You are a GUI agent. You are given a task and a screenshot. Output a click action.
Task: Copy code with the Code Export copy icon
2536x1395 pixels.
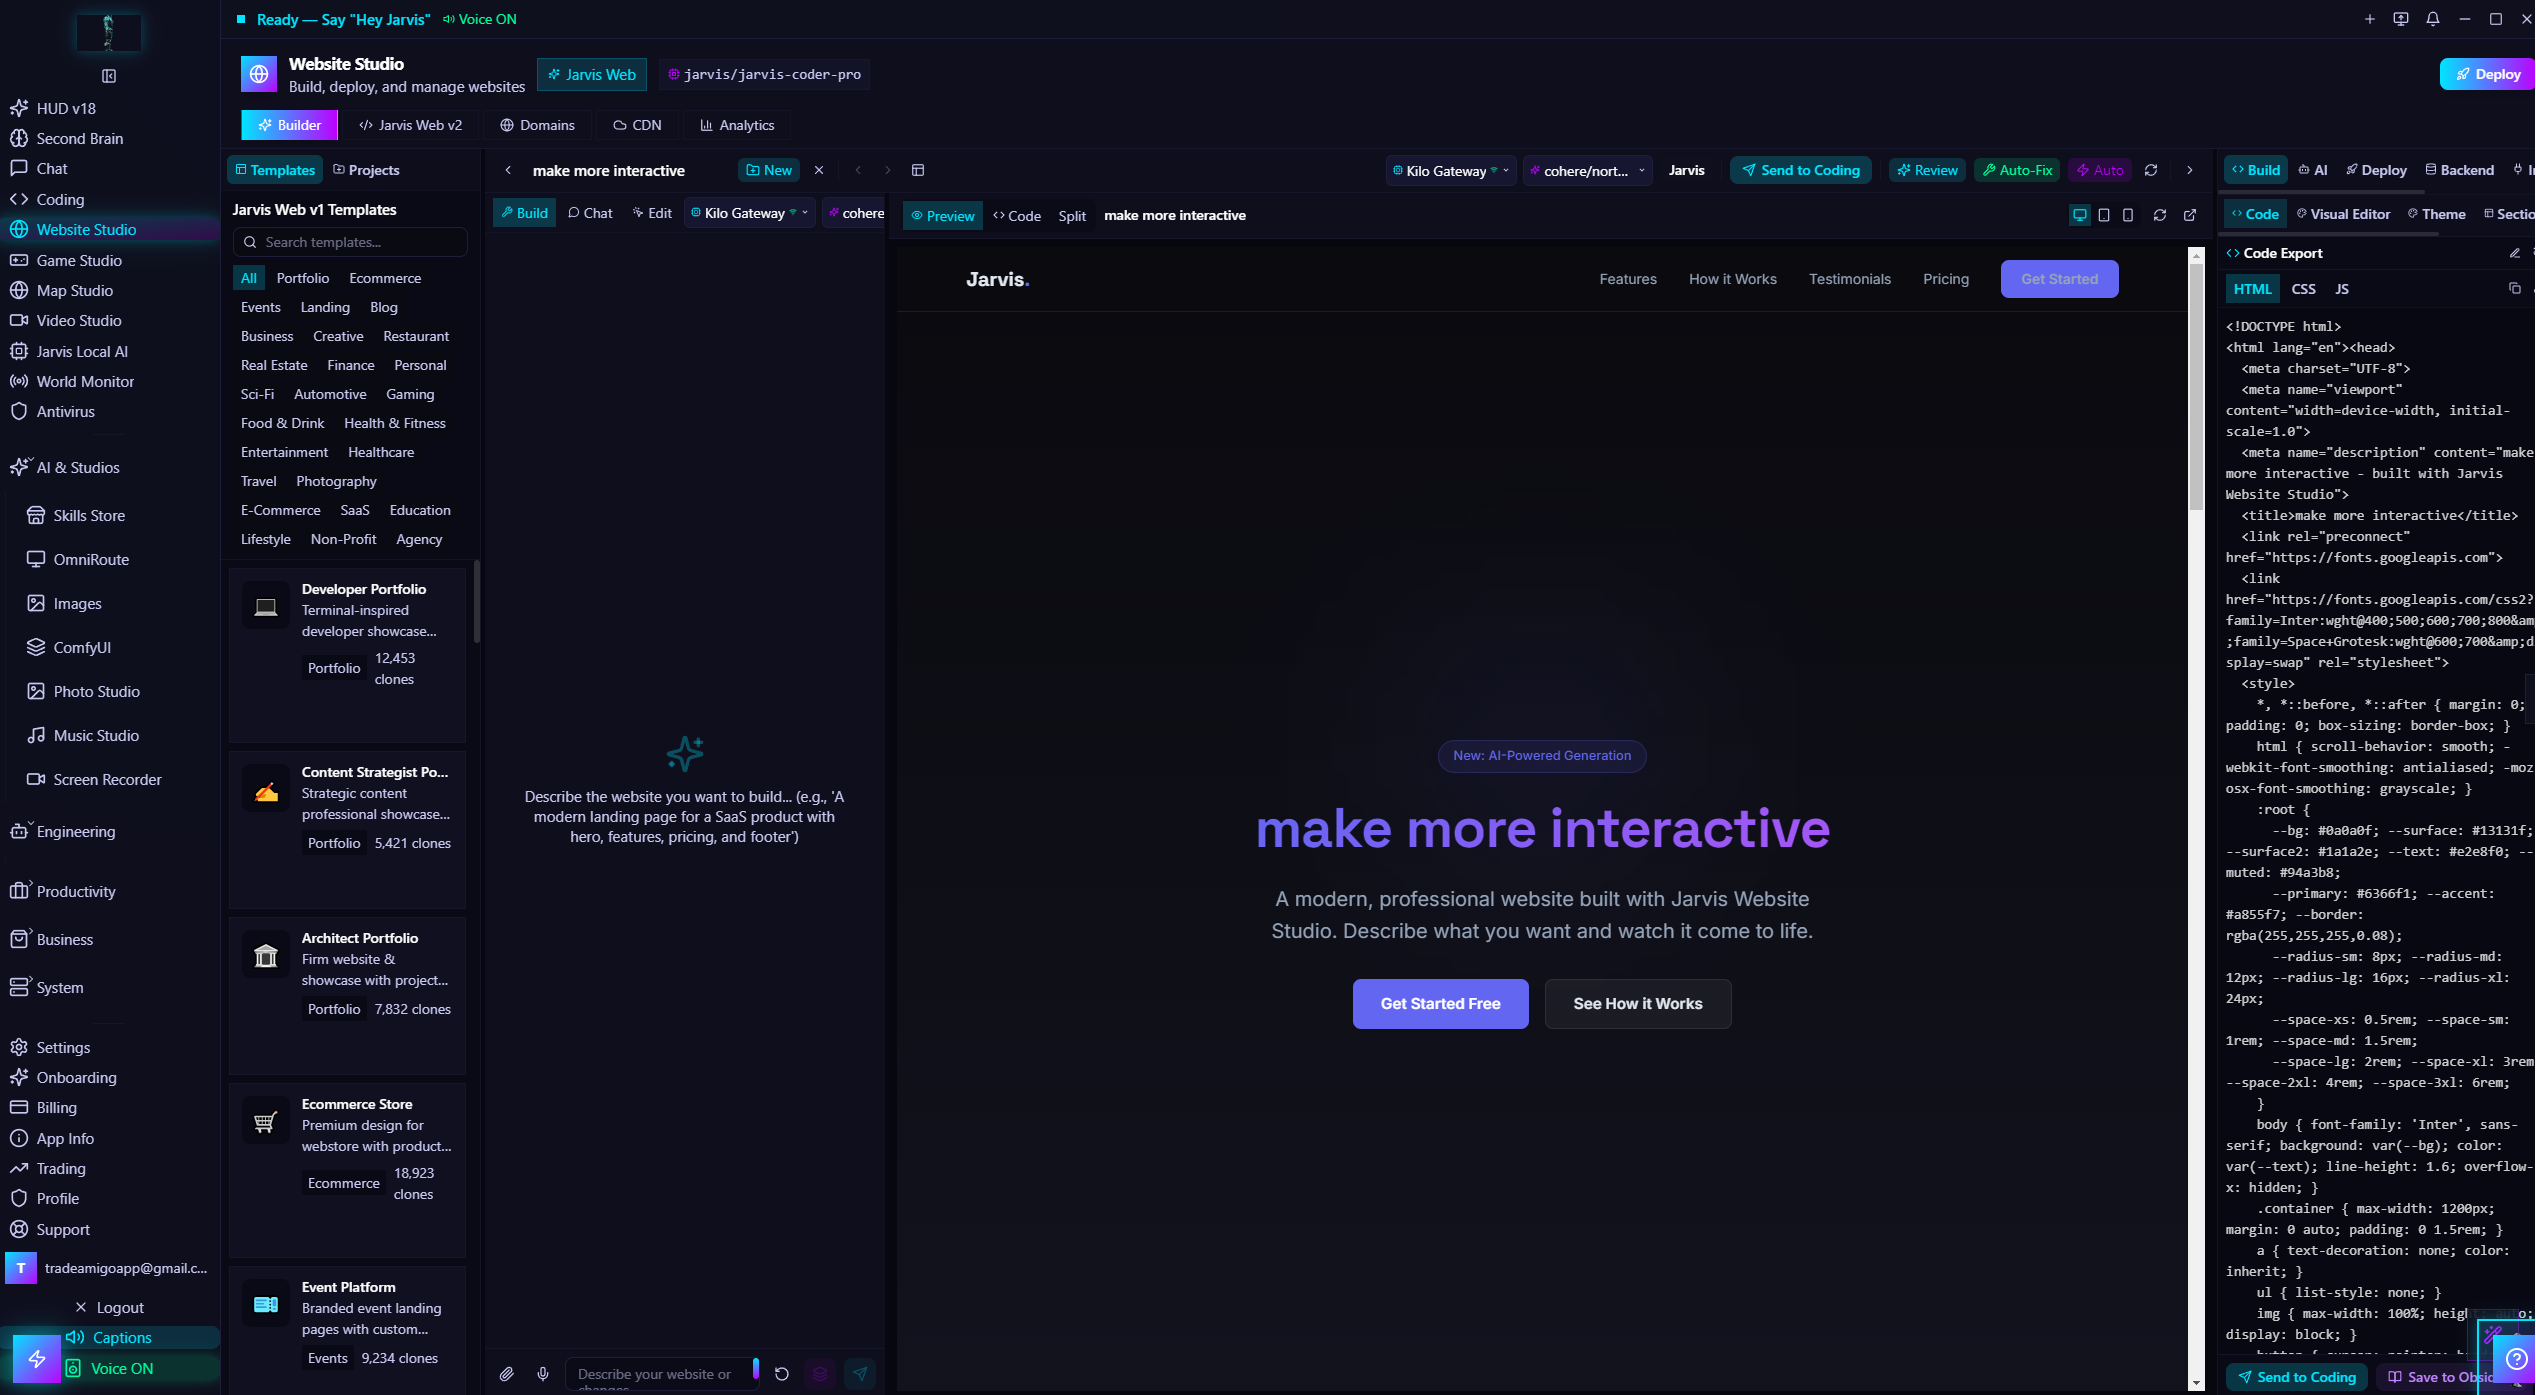[2515, 289]
